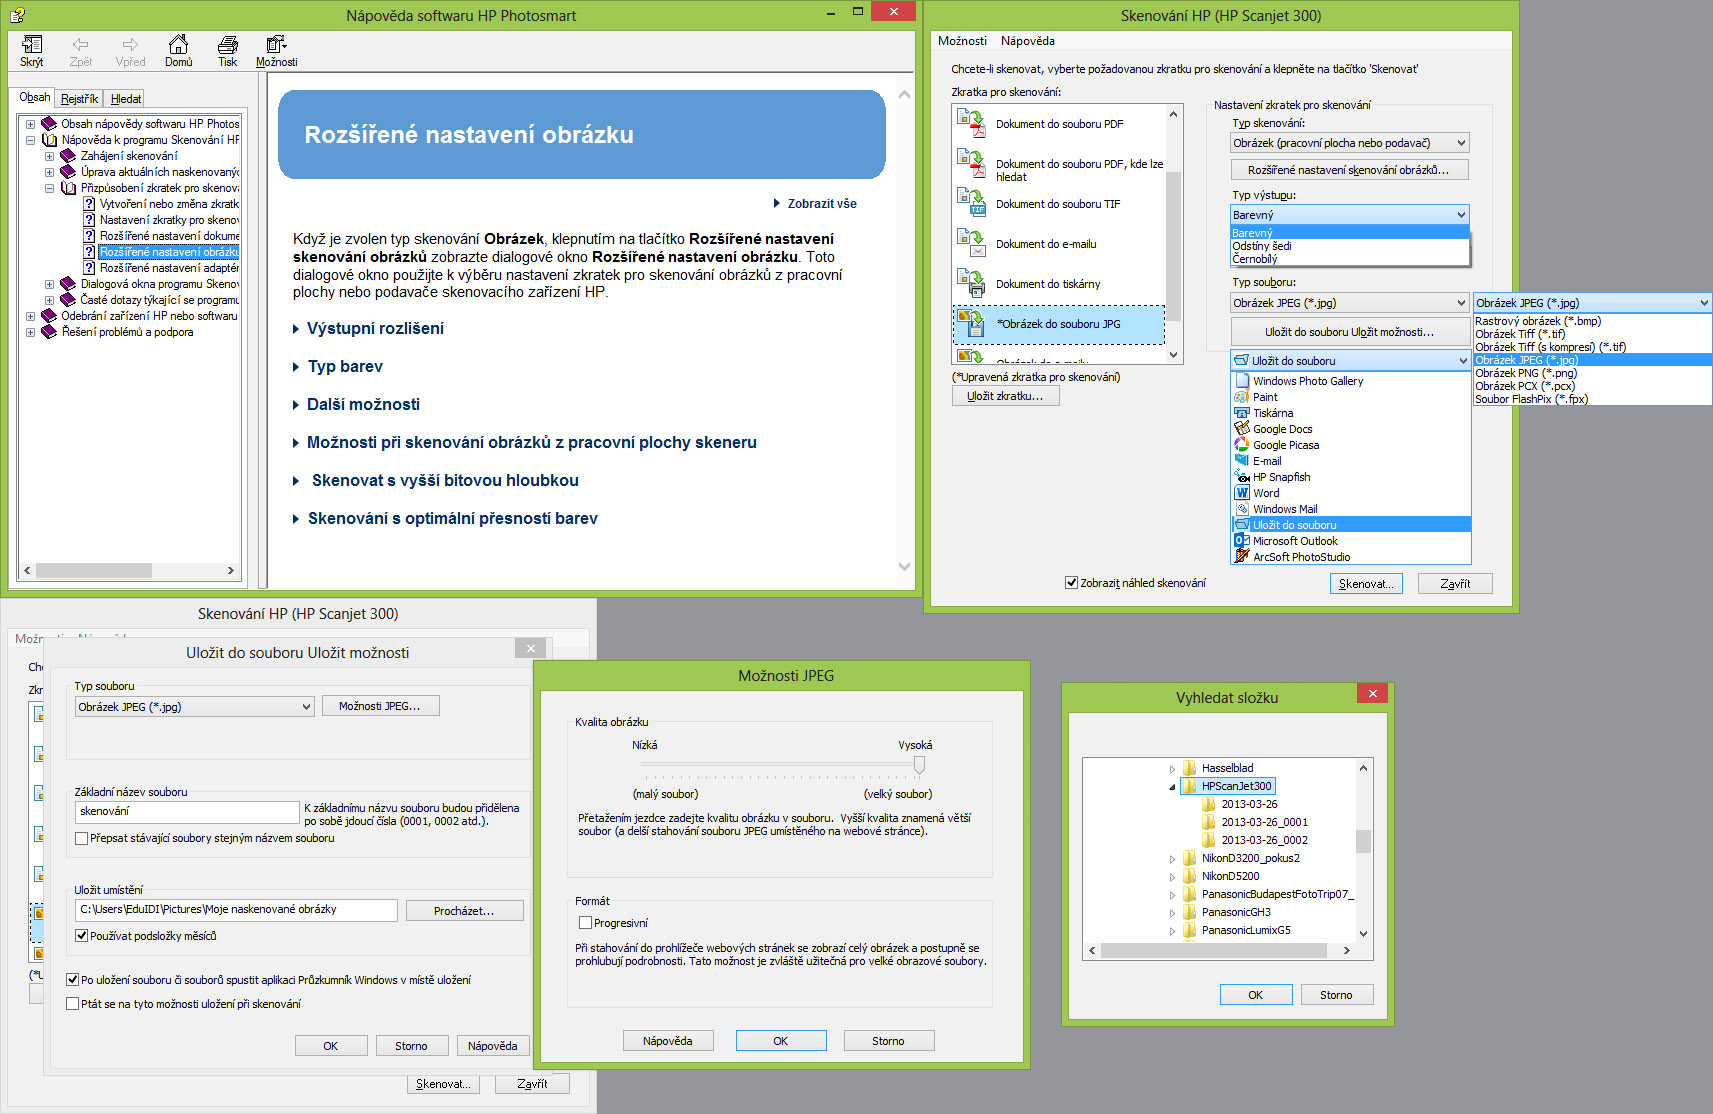Toggle Používat podsložky měsíců checkbox
Image resolution: width=1713 pixels, height=1114 pixels.
click(x=82, y=936)
